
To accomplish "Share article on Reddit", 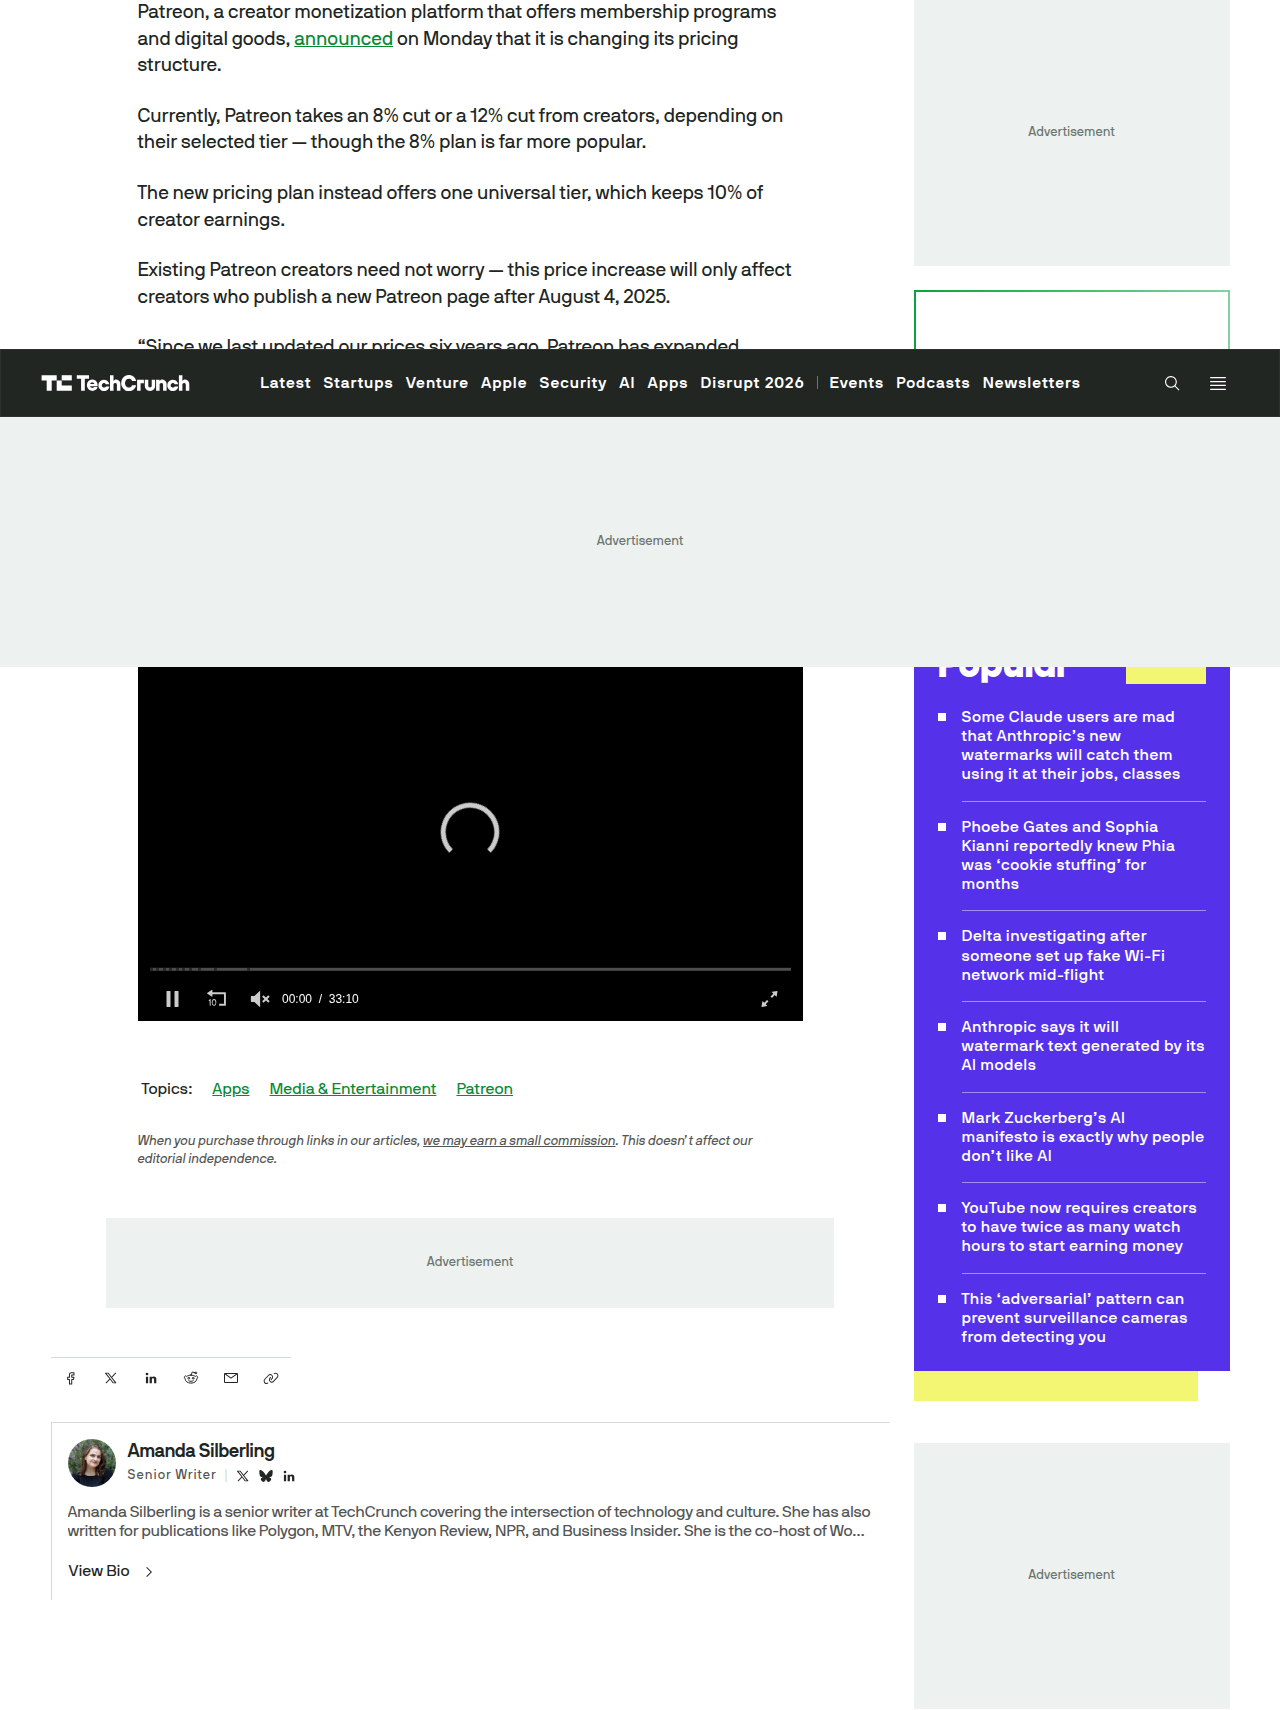I will coord(191,1378).
